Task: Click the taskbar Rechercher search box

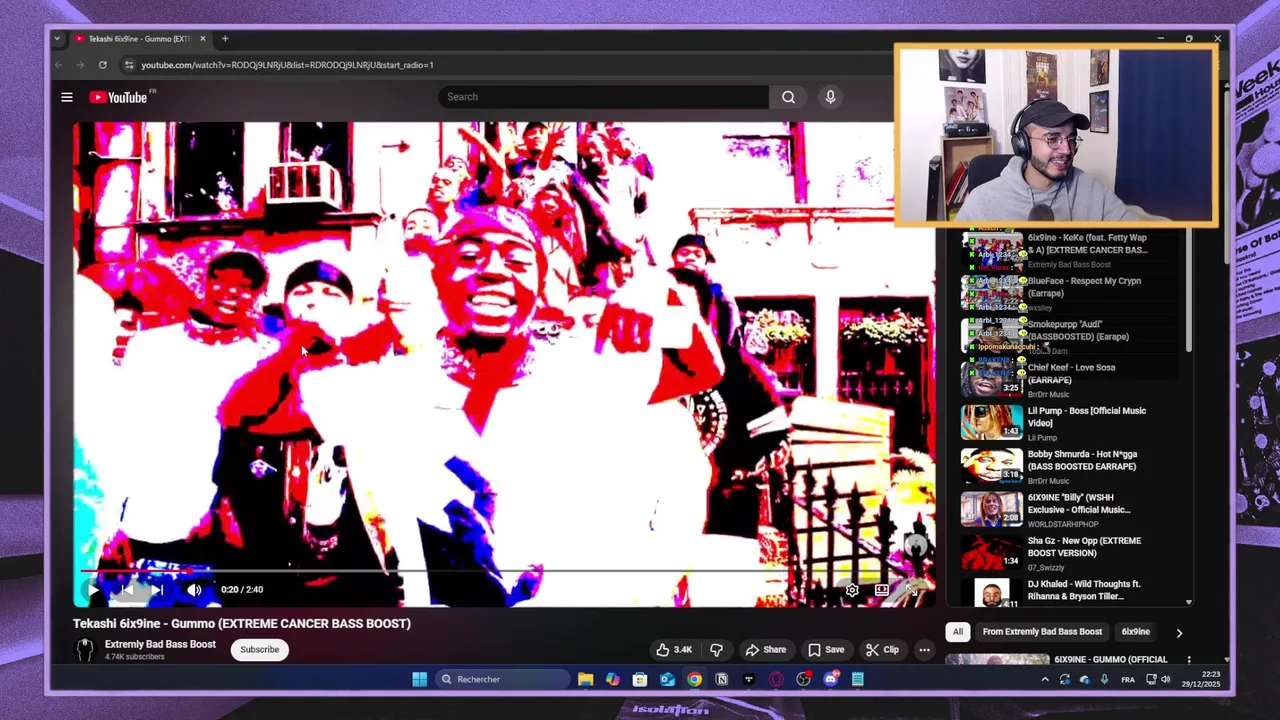Action: 503,680
